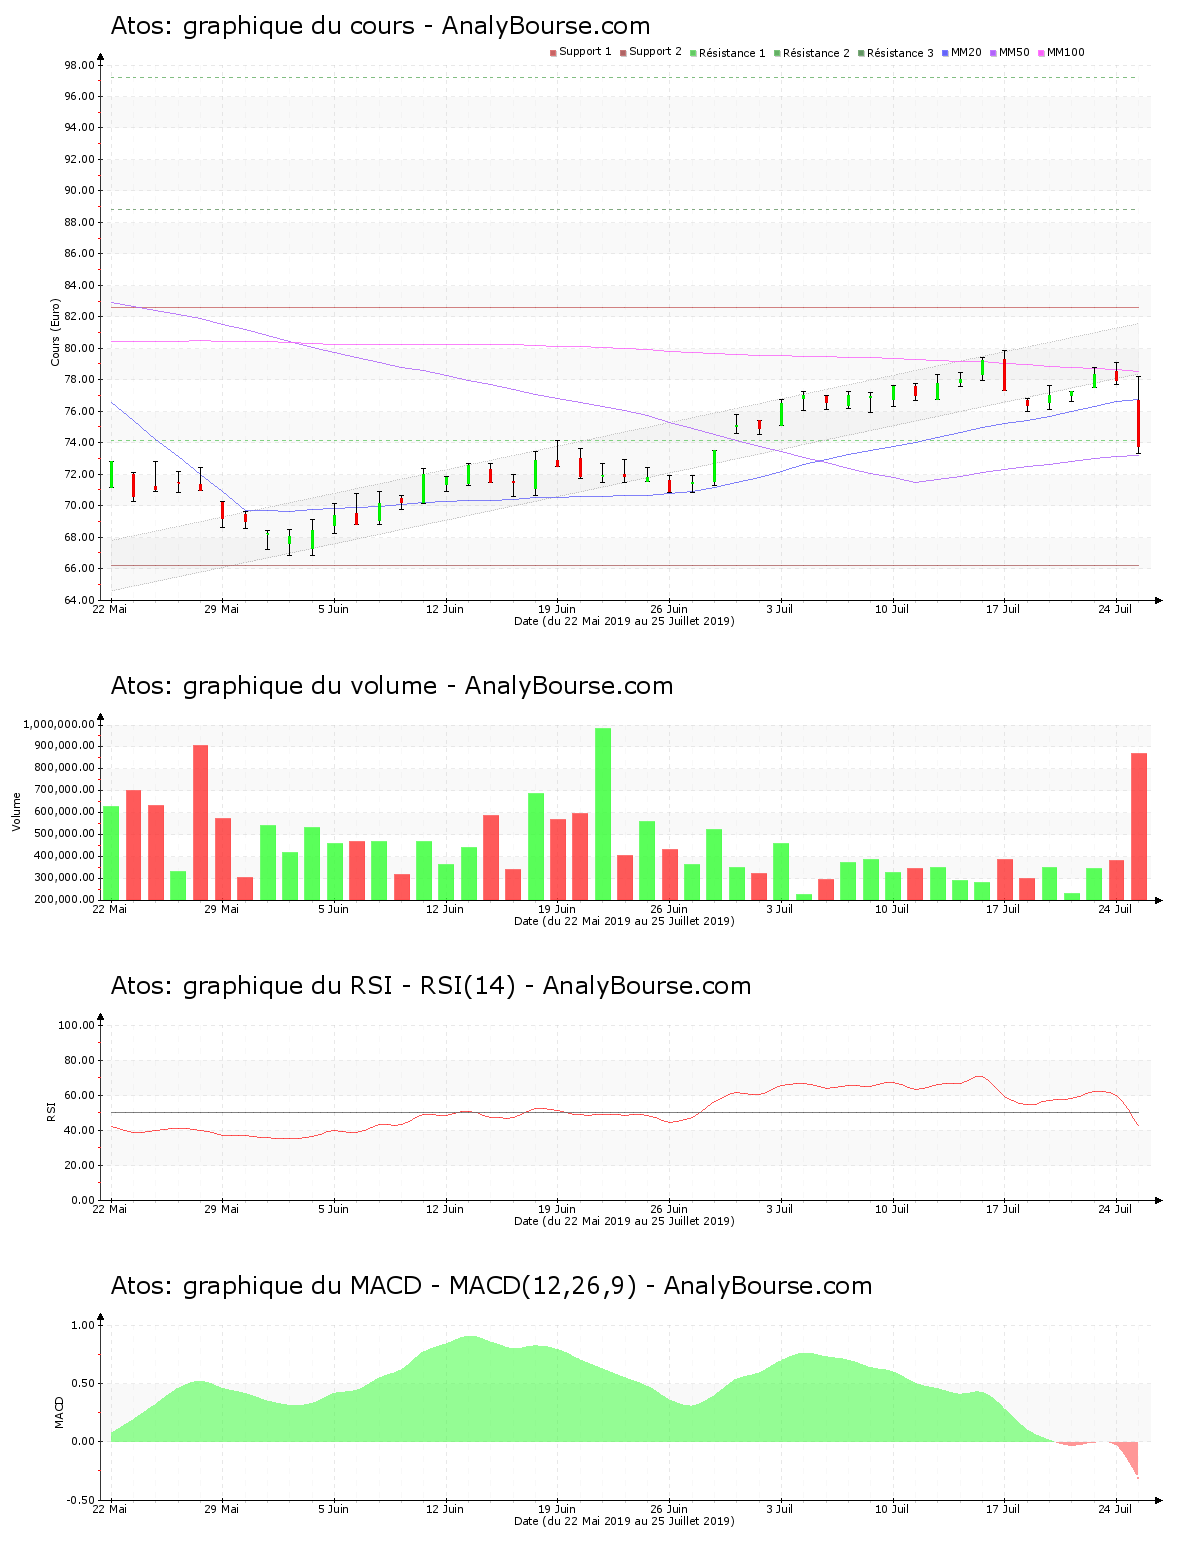Click '5 Juin' on the MACD chart axis
Viewport: 1200px width, 1550px height.
[333, 1508]
